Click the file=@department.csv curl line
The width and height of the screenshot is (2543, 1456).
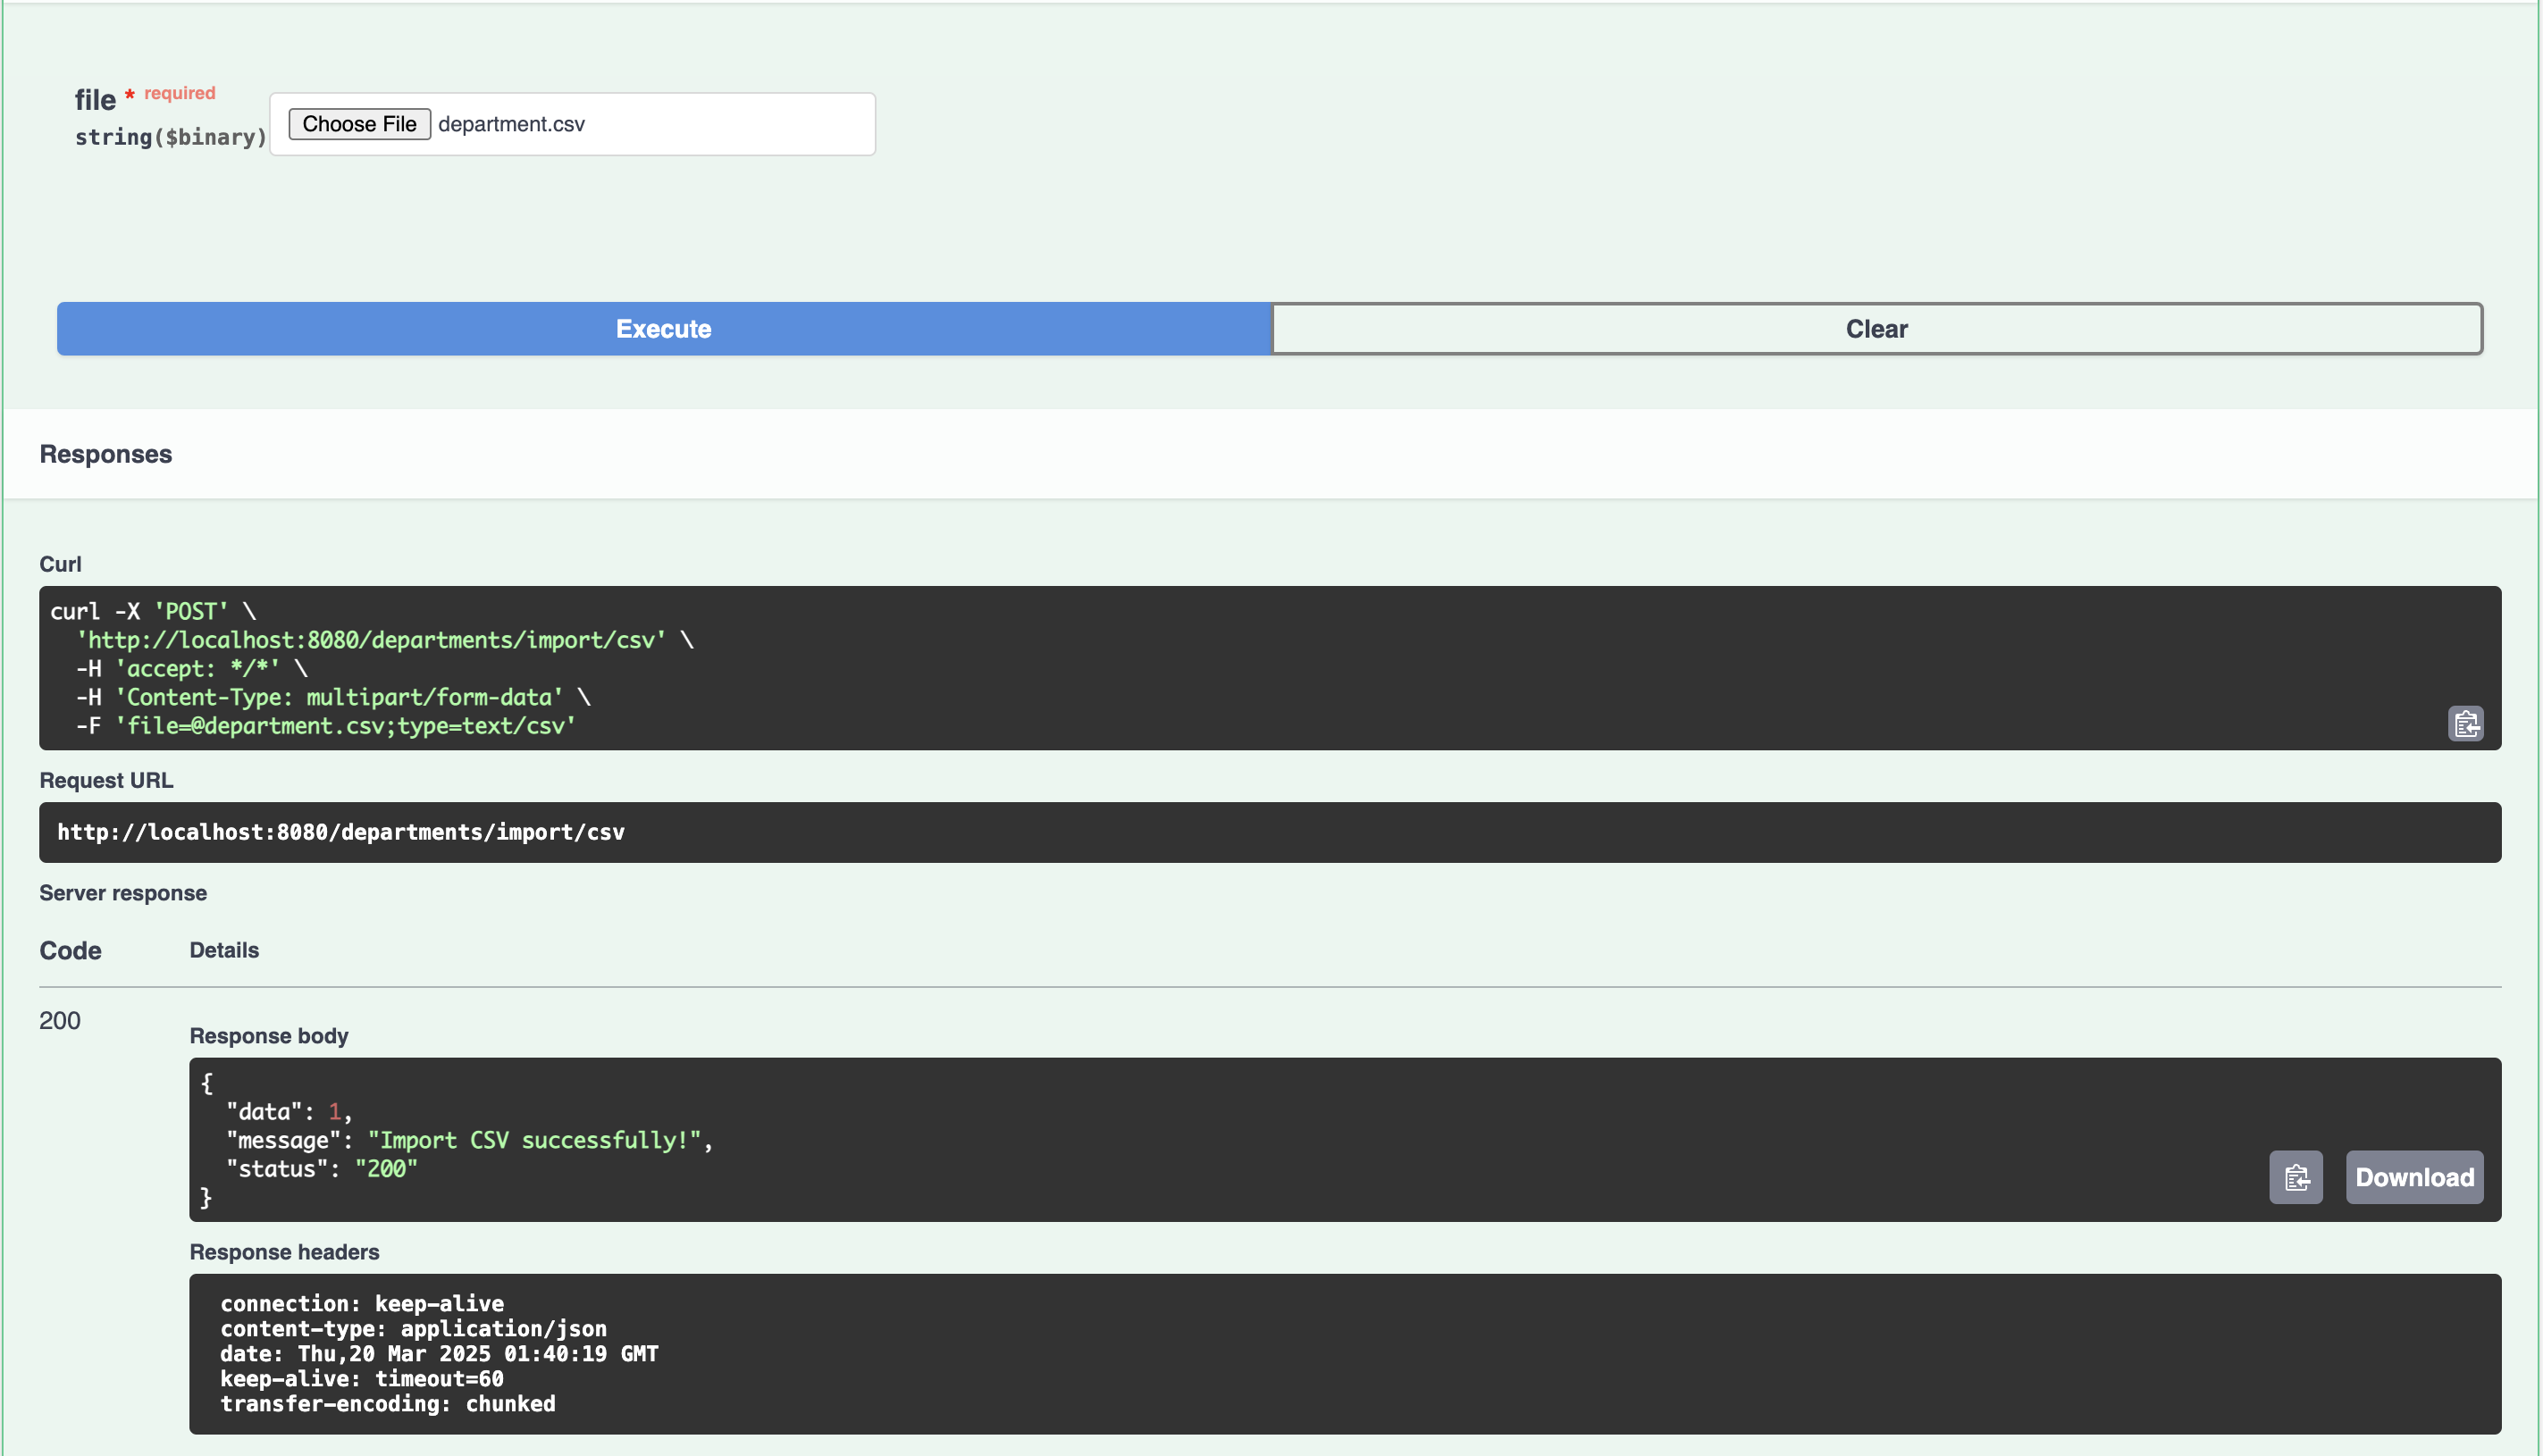pos(326,726)
